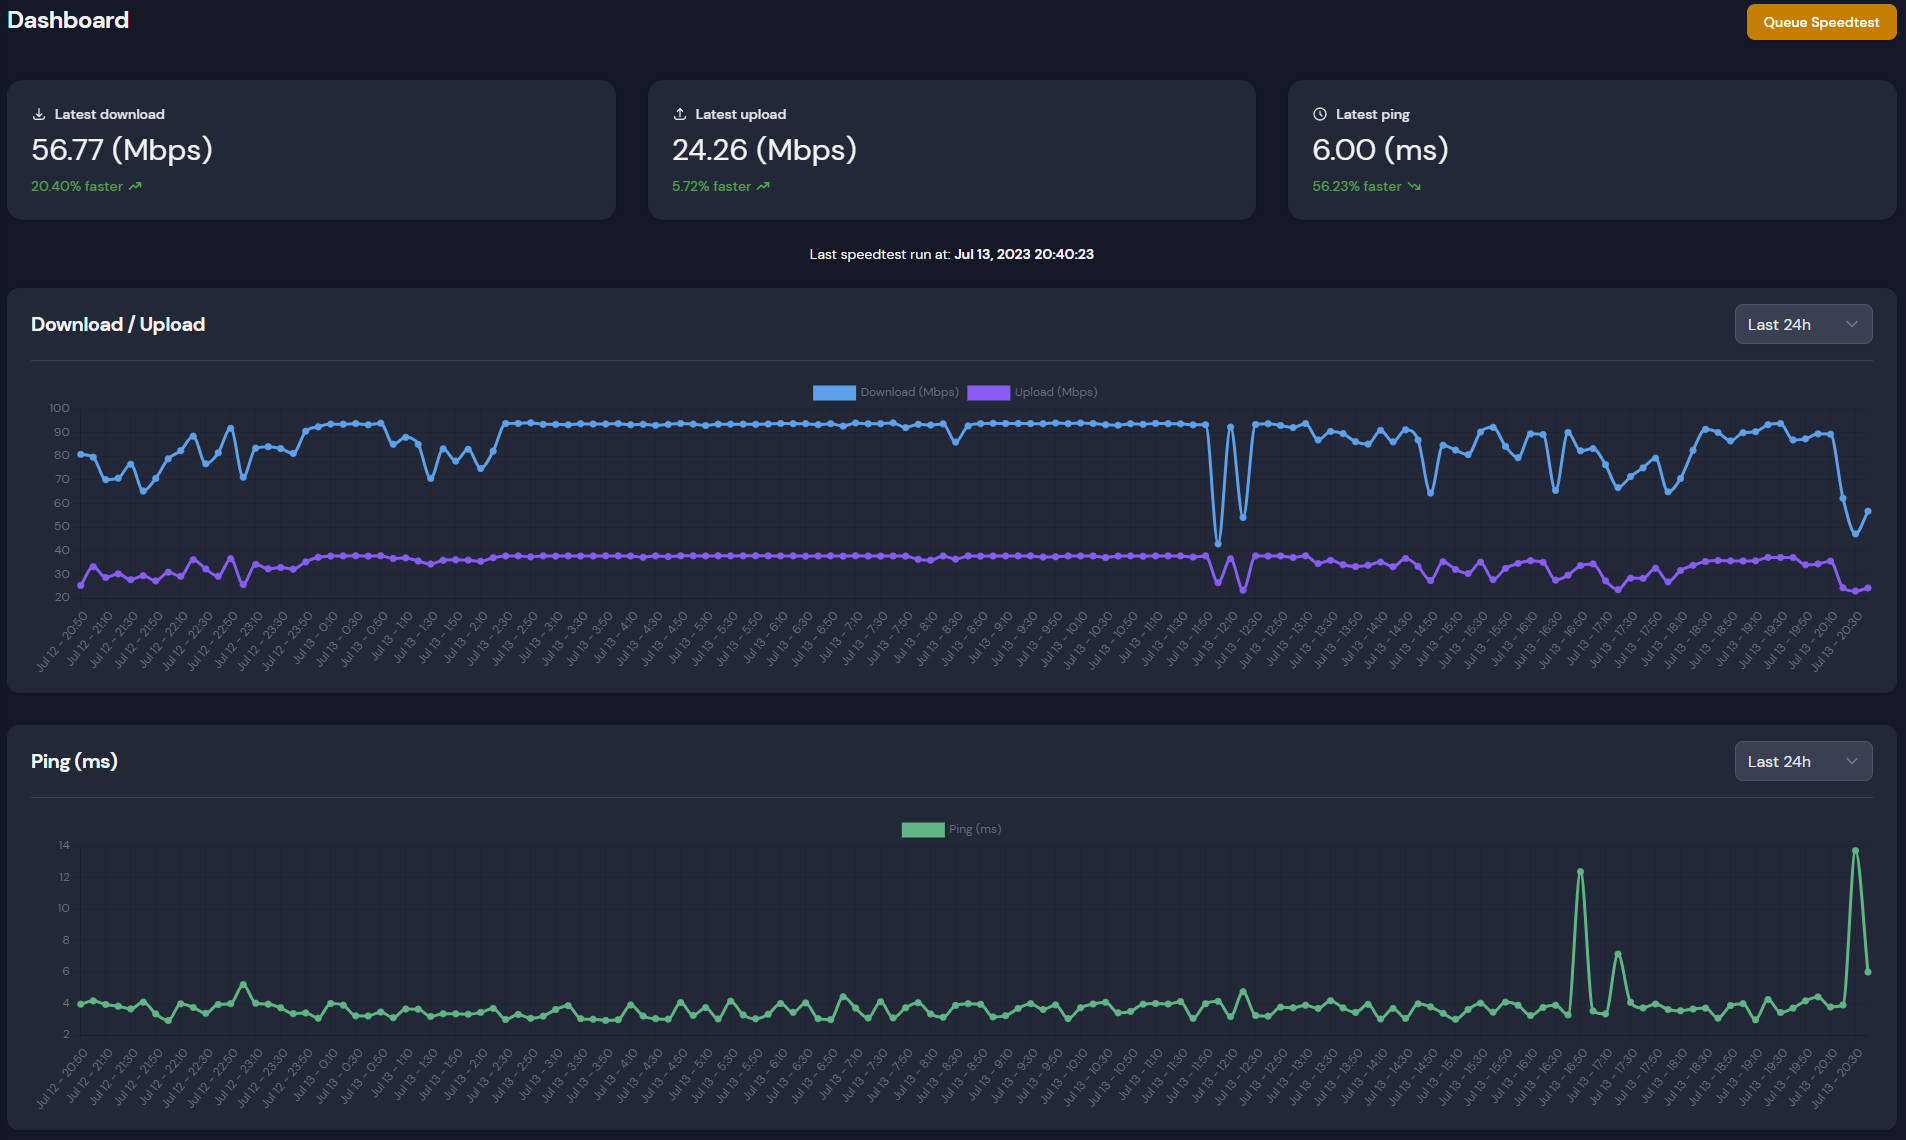Image resolution: width=1906 pixels, height=1140 pixels.
Task: Click the trend-up arrow after 5.72% faster
Action: pos(763,186)
